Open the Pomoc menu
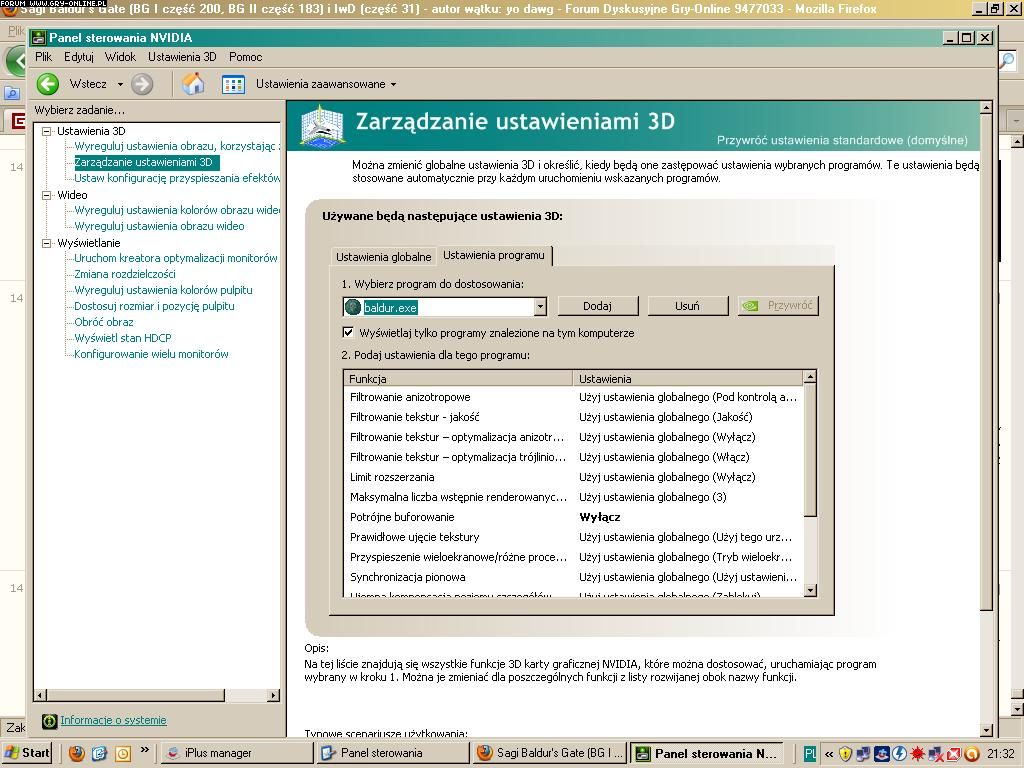 click(x=246, y=57)
